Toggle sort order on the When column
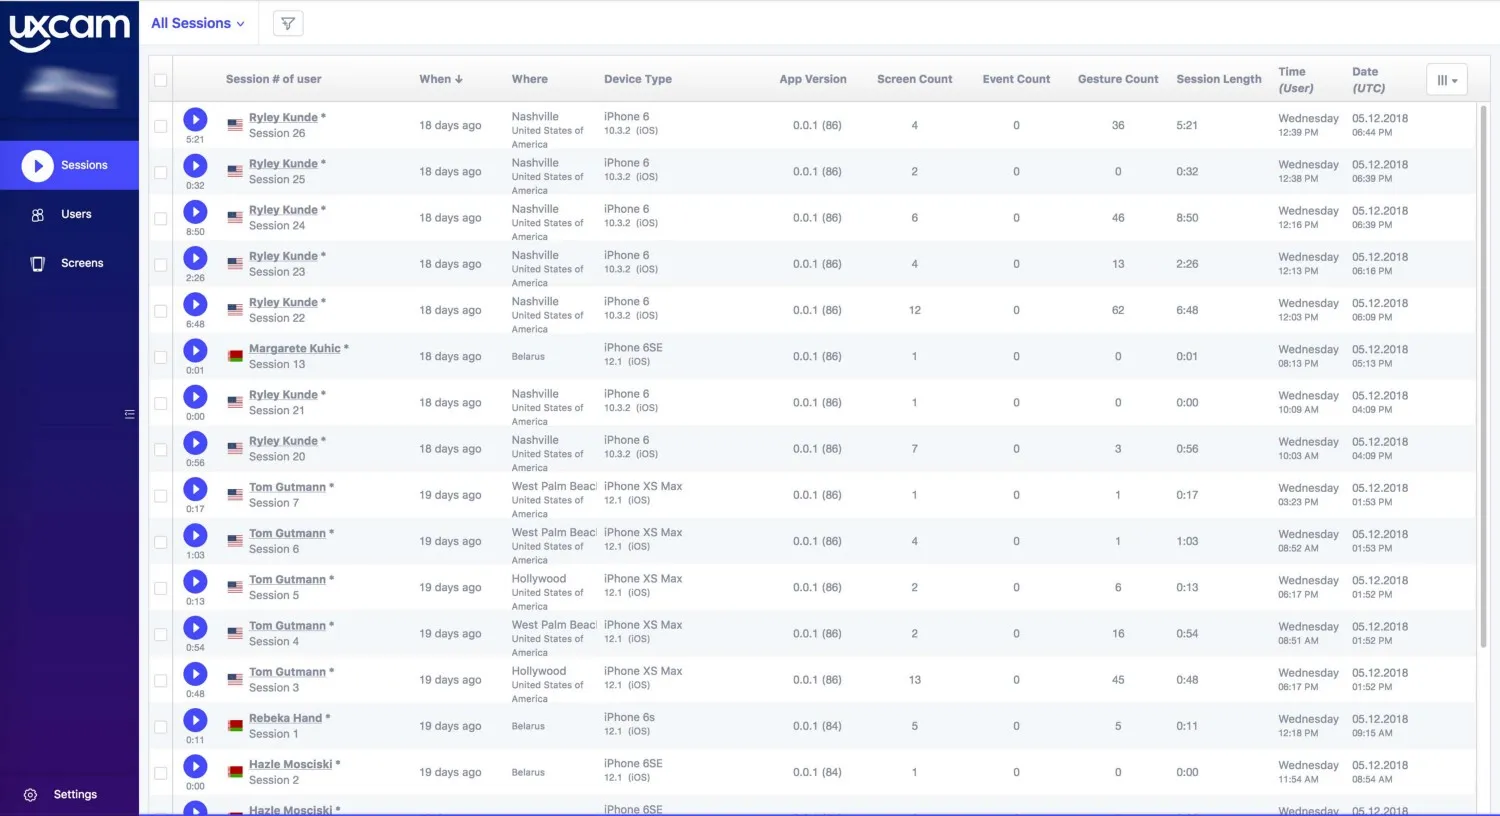Screen dimensions: 1500x816 click(x=441, y=79)
